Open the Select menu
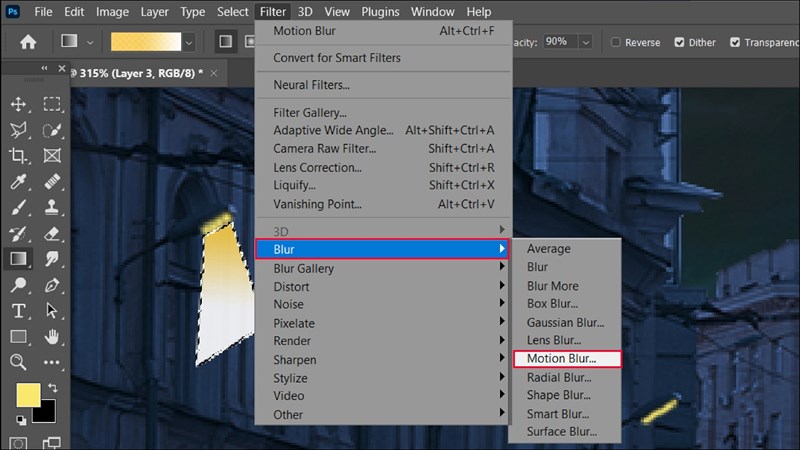 click(x=233, y=11)
